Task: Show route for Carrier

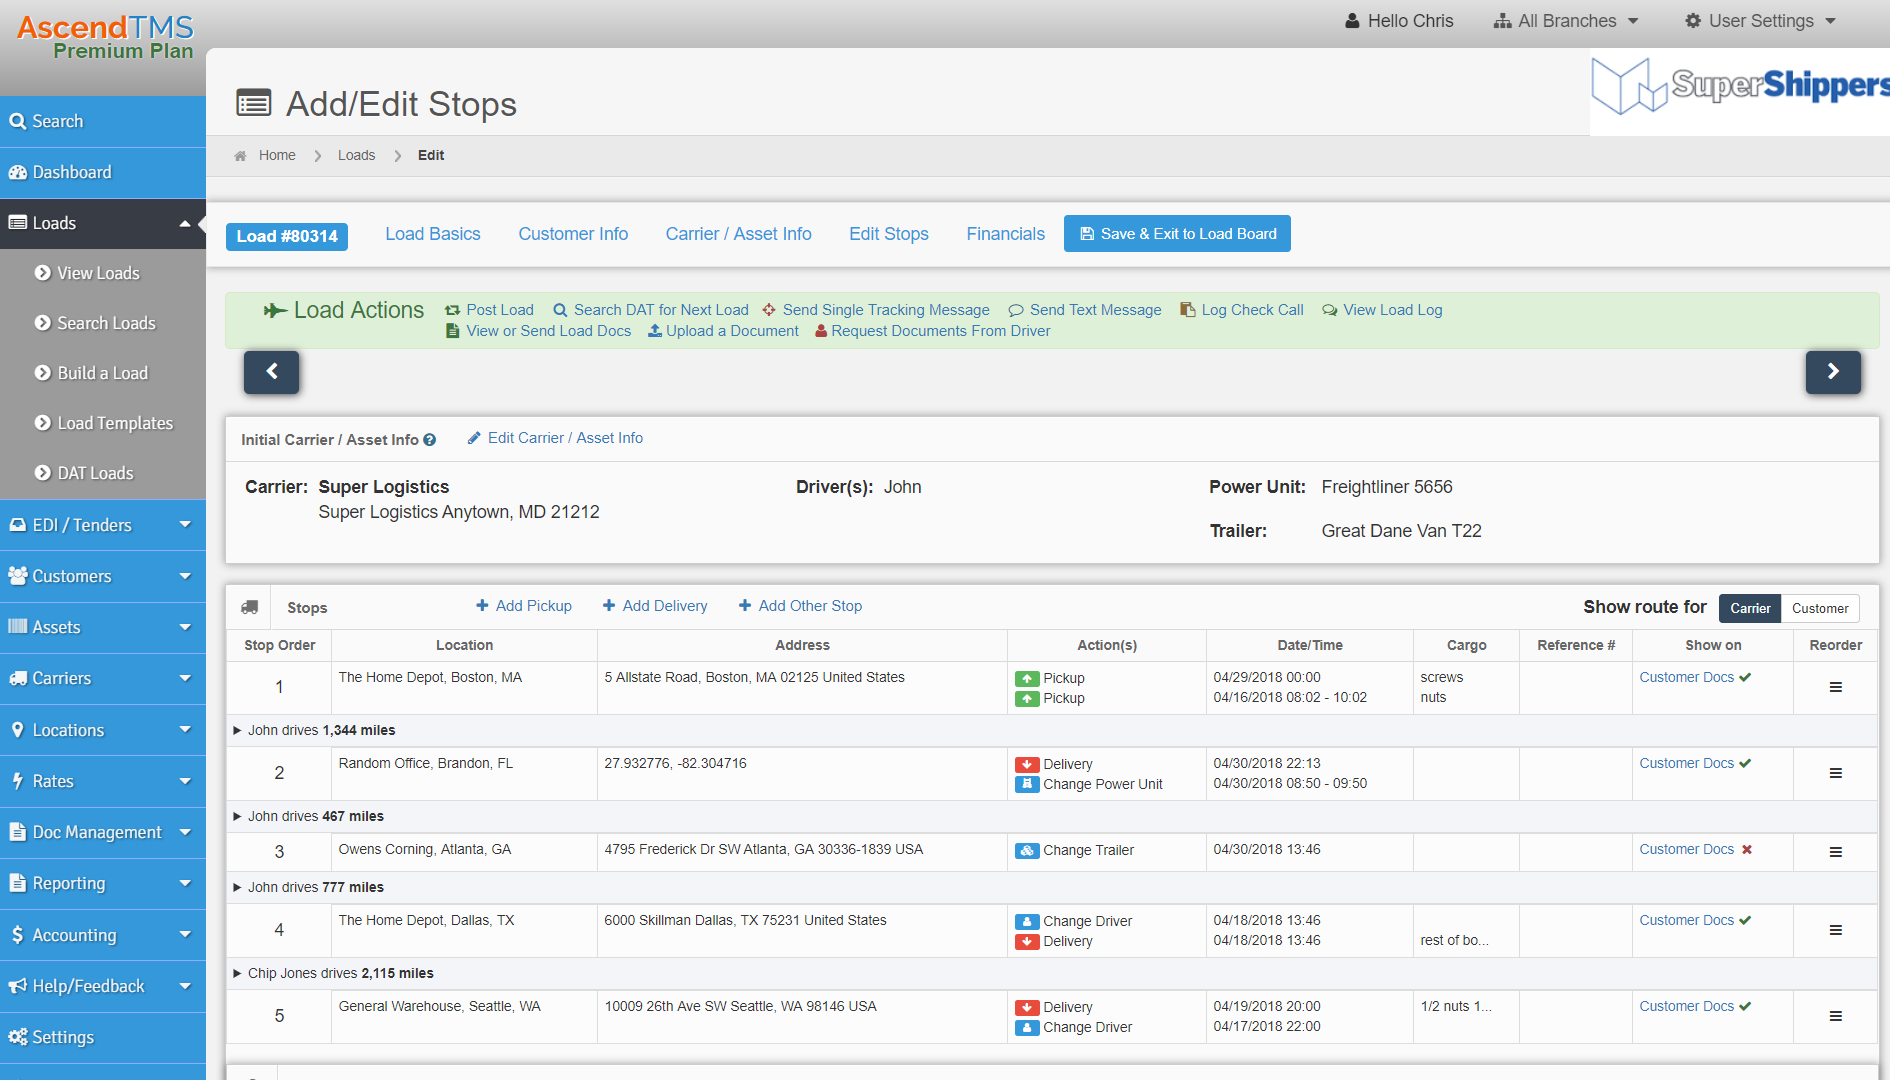Action: (x=1749, y=608)
